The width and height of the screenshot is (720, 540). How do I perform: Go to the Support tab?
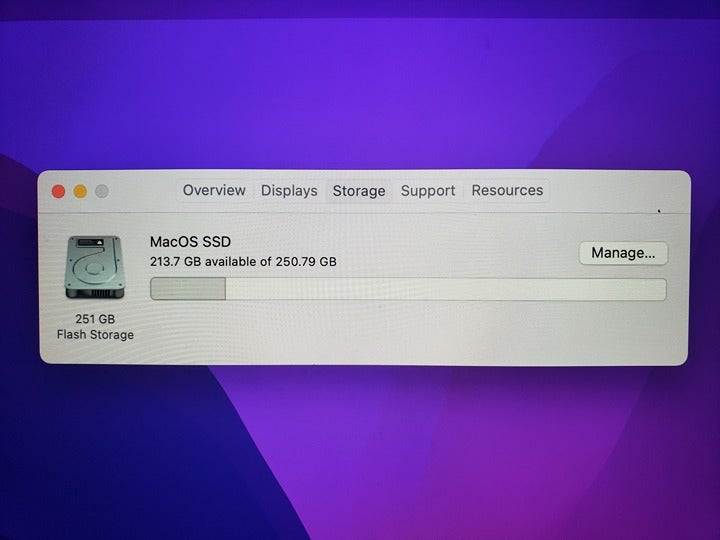tap(428, 191)
